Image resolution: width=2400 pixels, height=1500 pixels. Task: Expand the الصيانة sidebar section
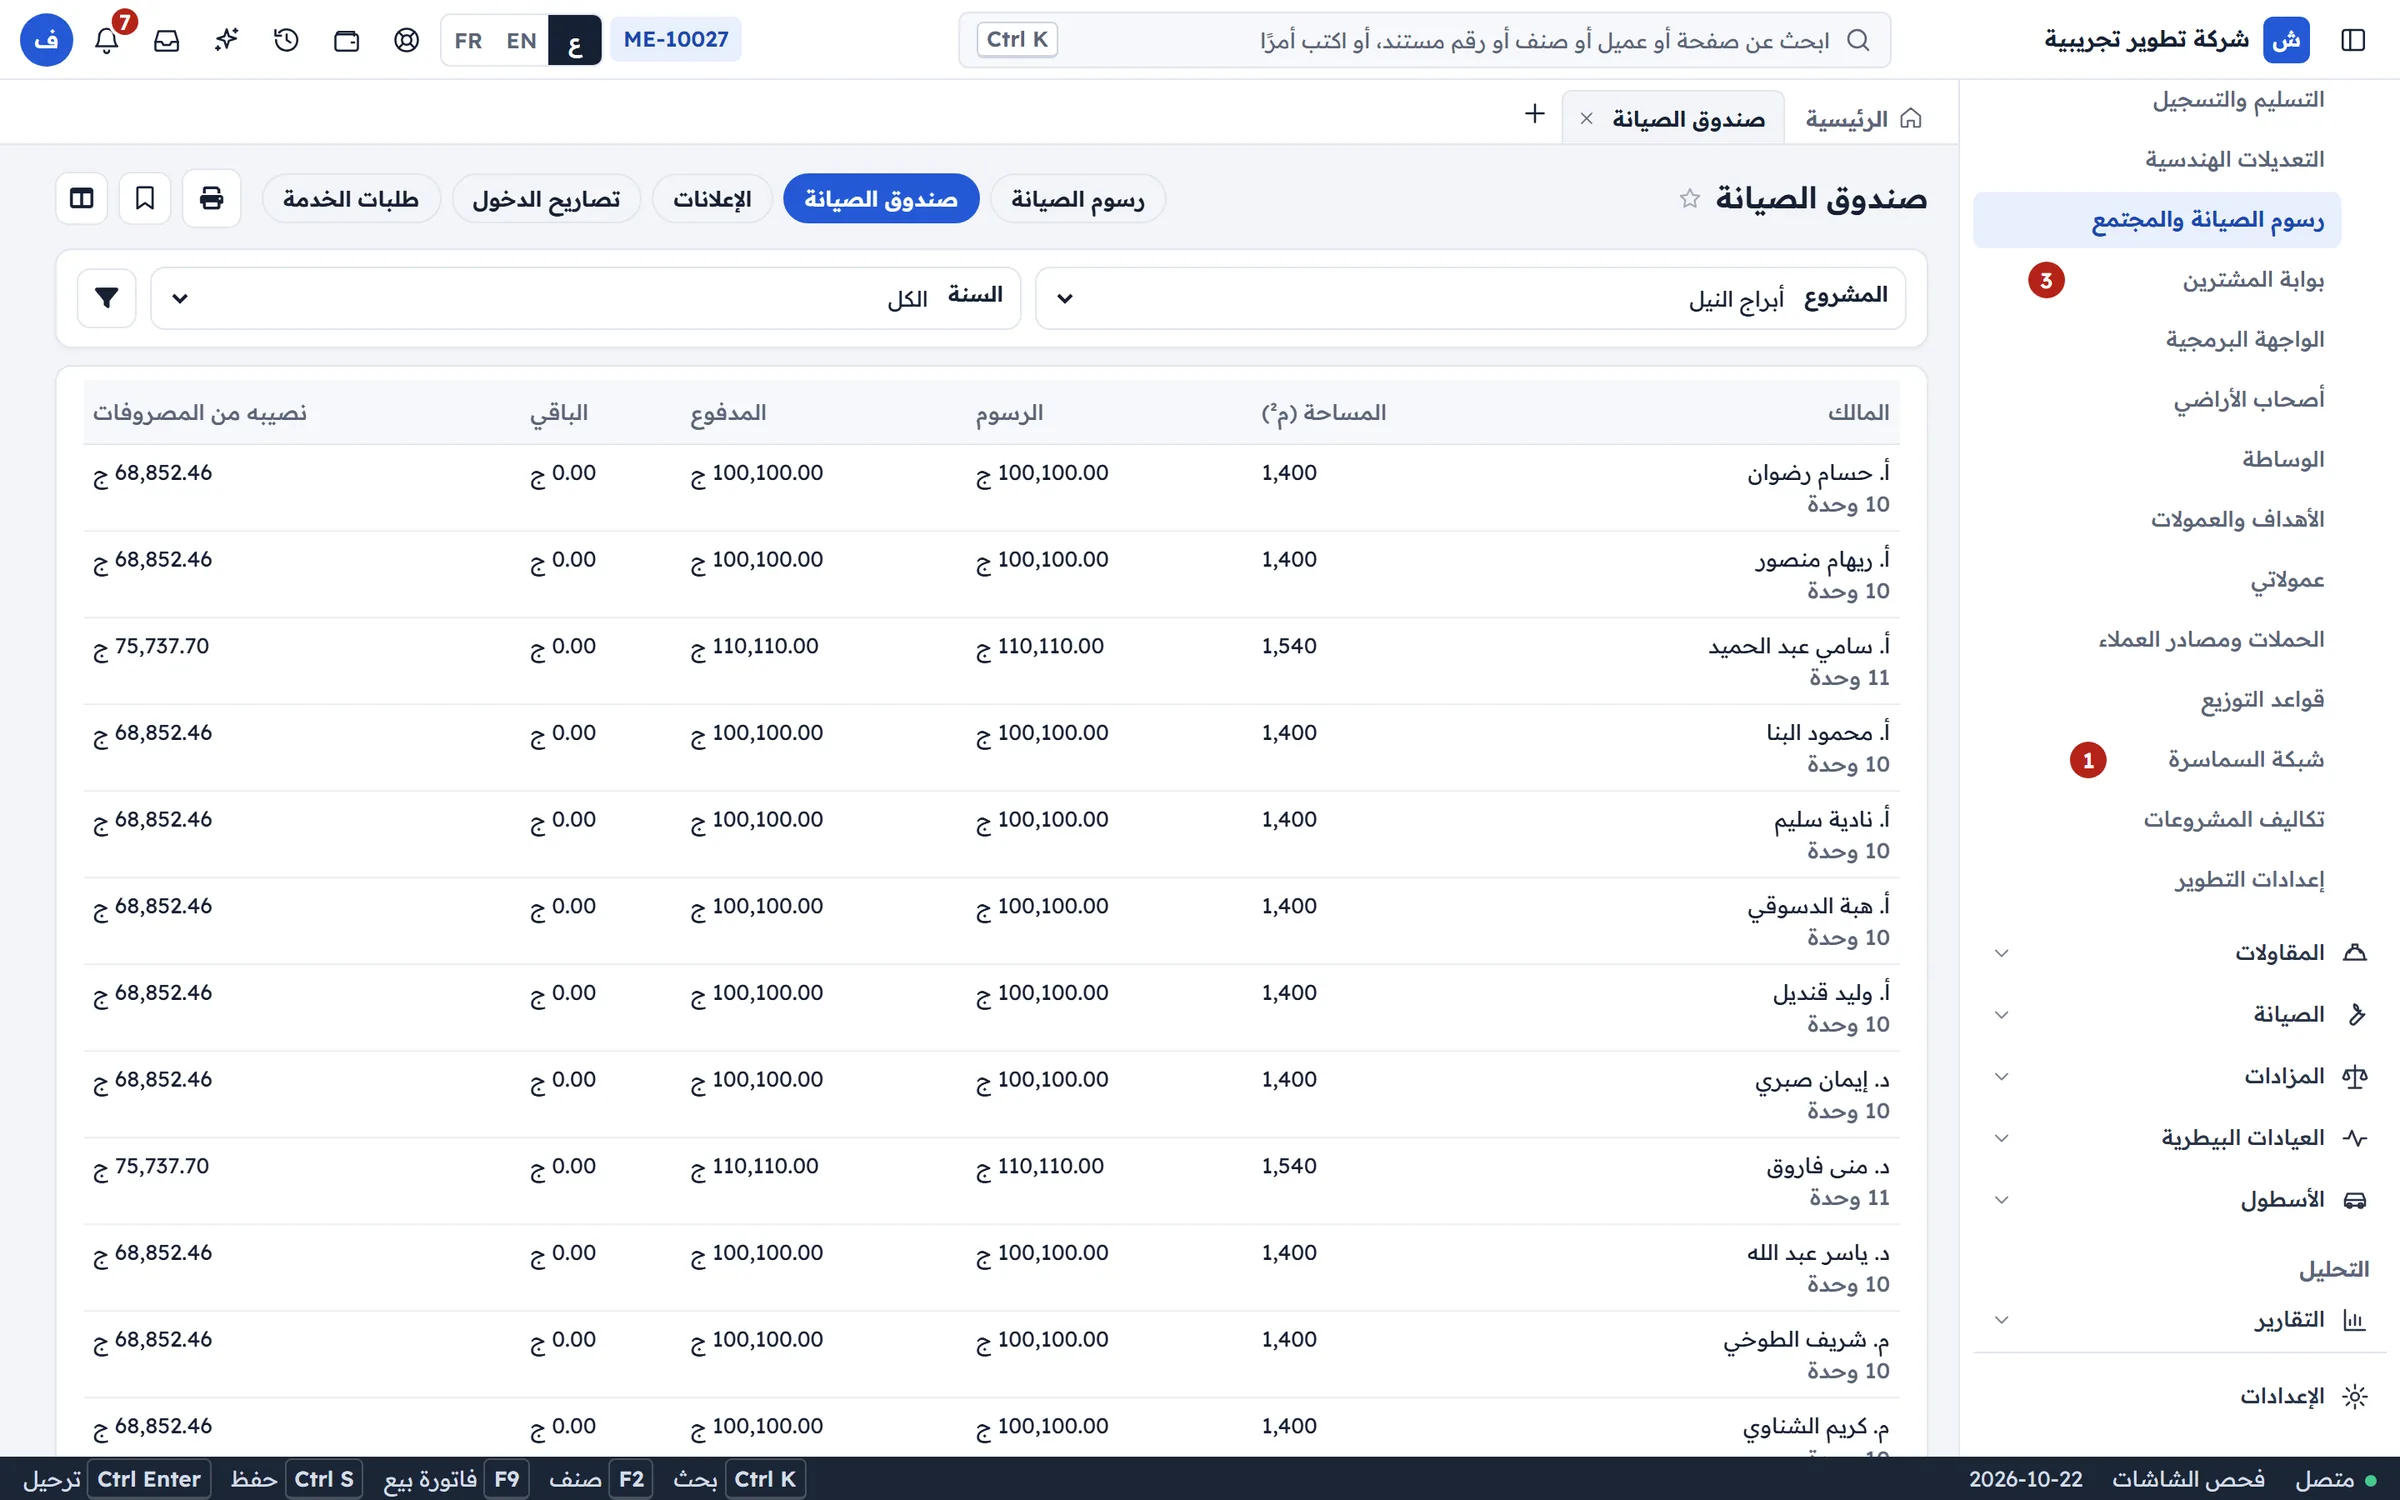click(x=2180, y=1014)
